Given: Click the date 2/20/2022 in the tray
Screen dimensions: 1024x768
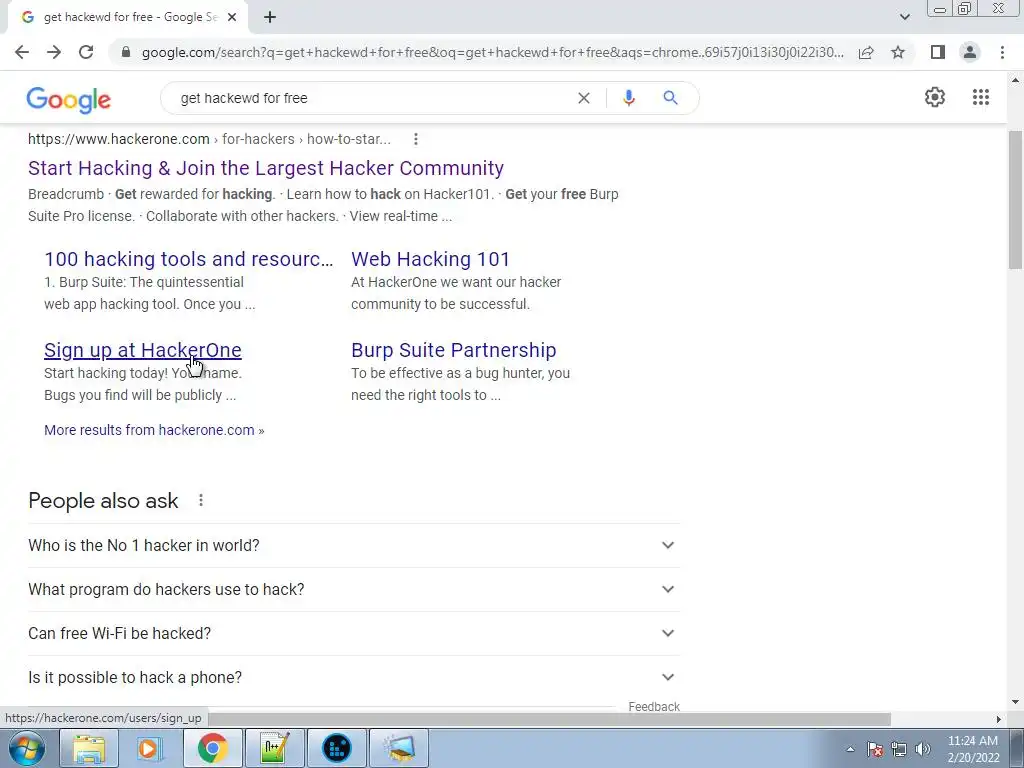Looking at the screenshot, I should [973, 758].
